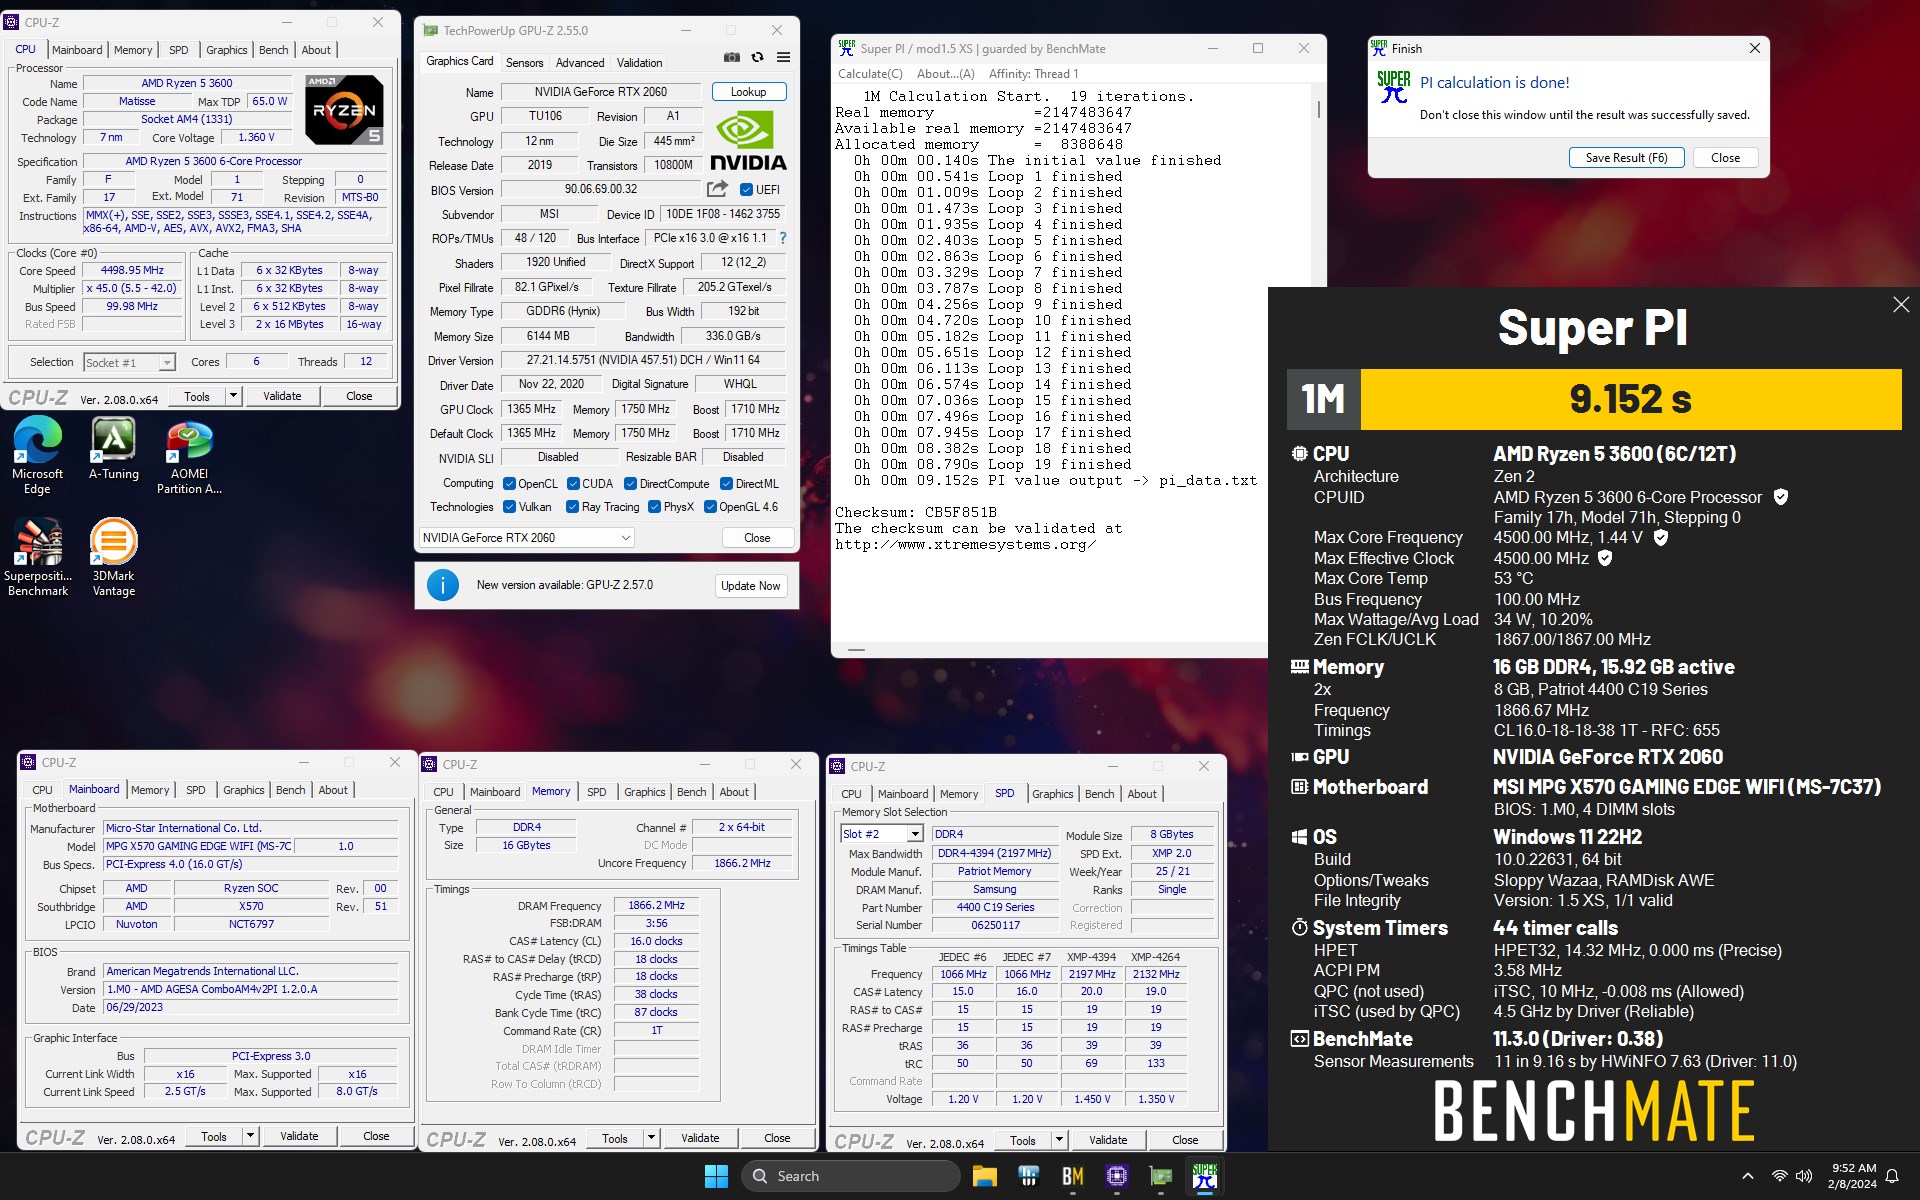Click the GPU-Z screenshot camera icon

(732, 58)
